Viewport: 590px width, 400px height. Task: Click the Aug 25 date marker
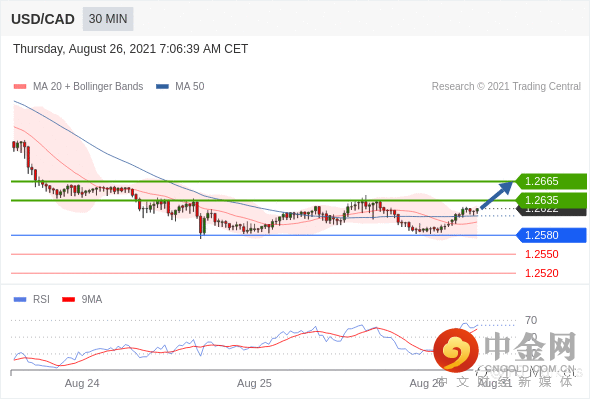pos(254,383)
